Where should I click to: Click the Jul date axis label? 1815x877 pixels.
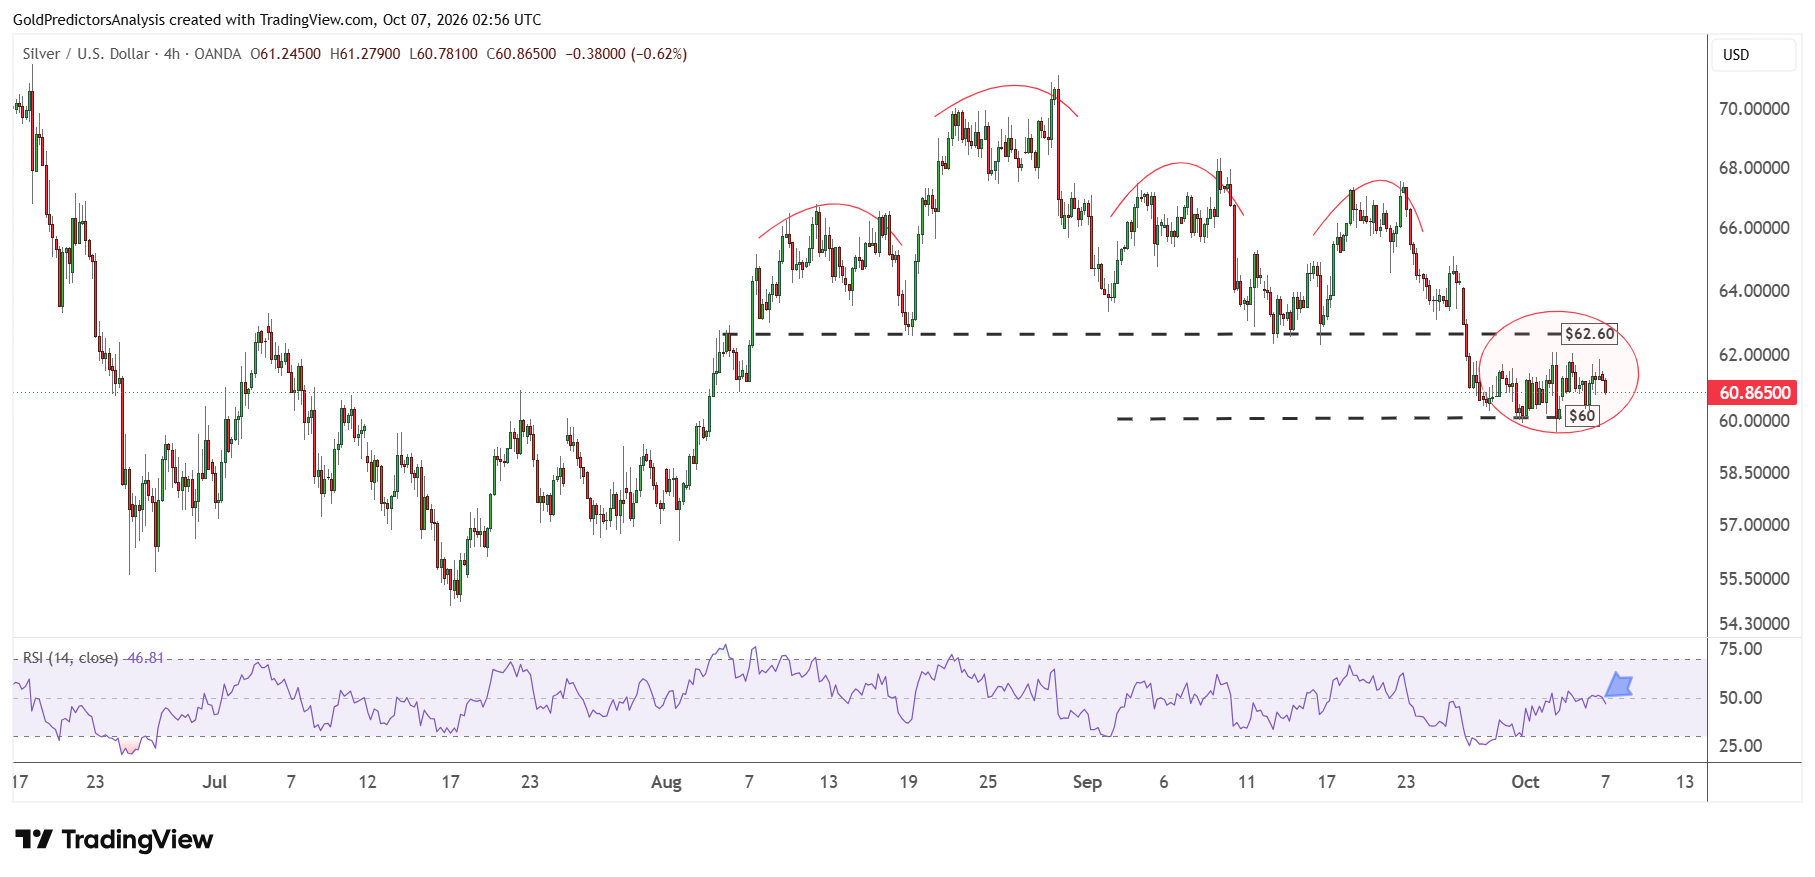[215, 782]
